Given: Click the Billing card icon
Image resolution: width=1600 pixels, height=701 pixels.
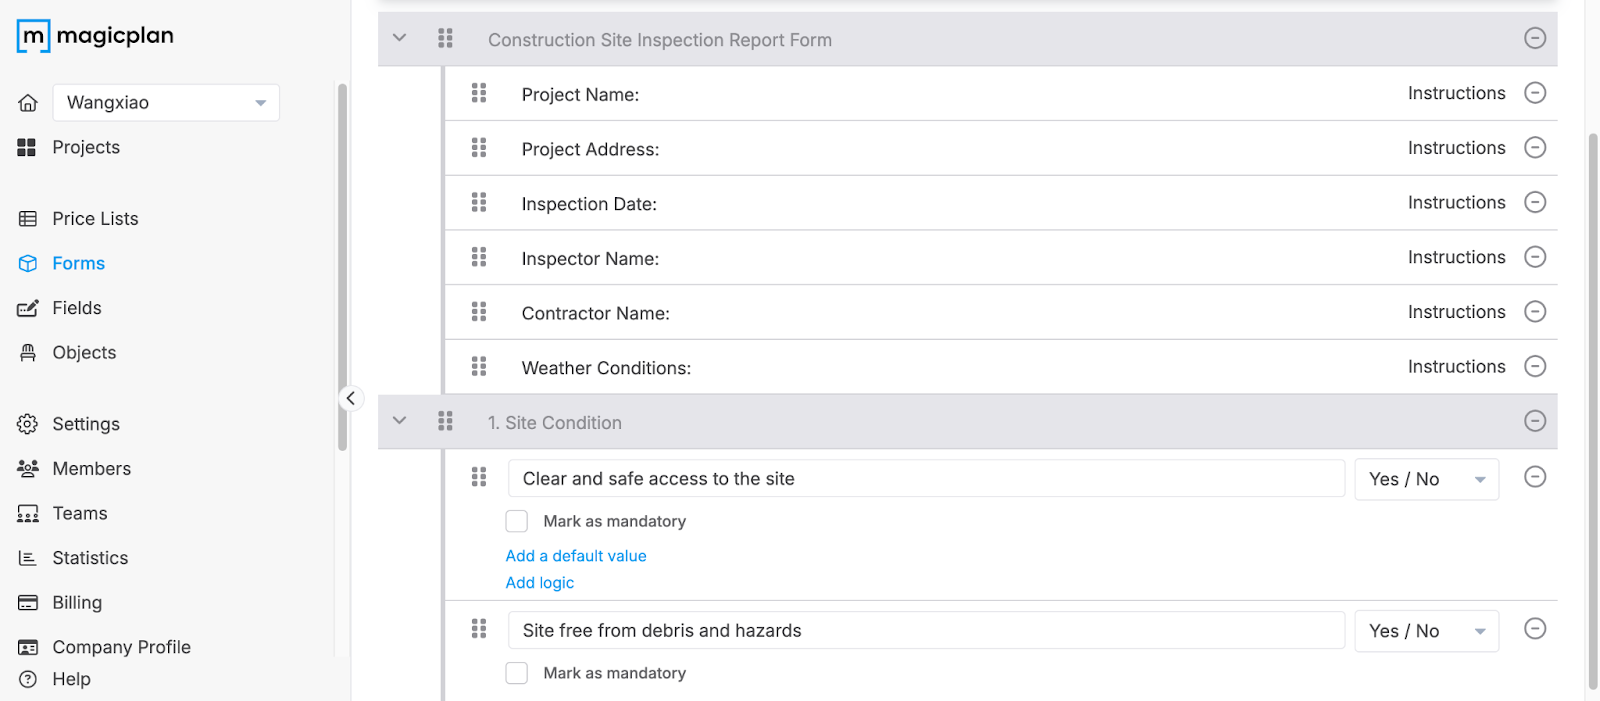Looking at the screenshot, I should coord(28,603).
